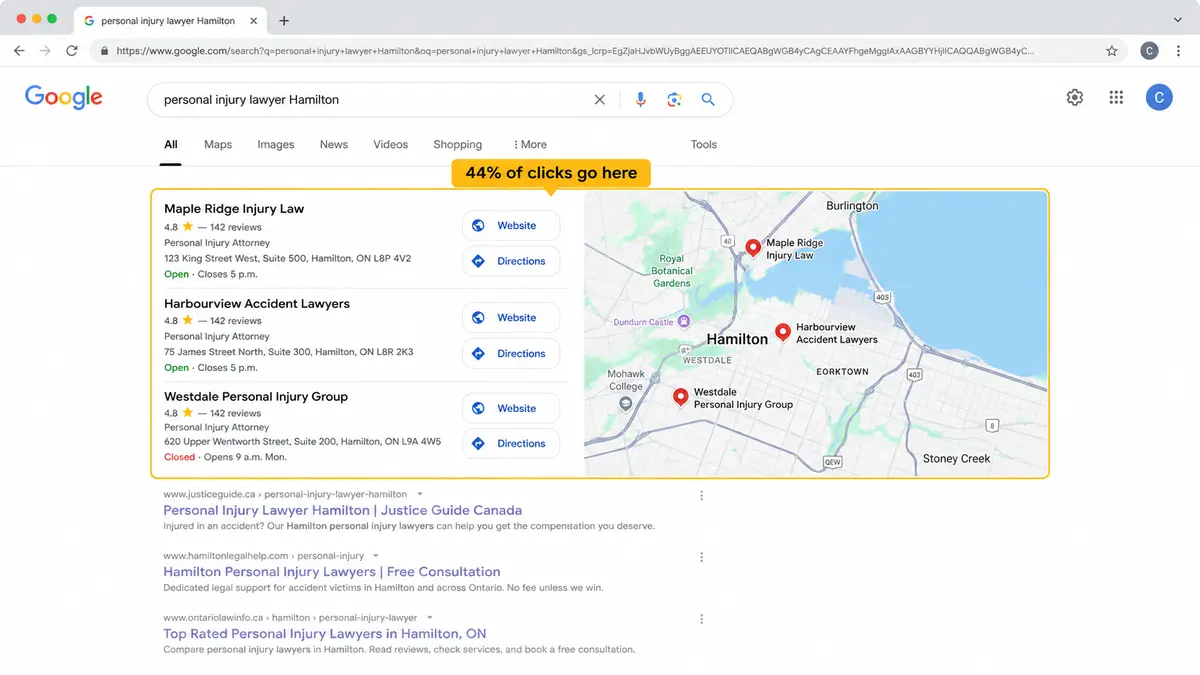Click the site info icon beside the URL
This screenshot has width=1200, height=675.
coord(103,50)
